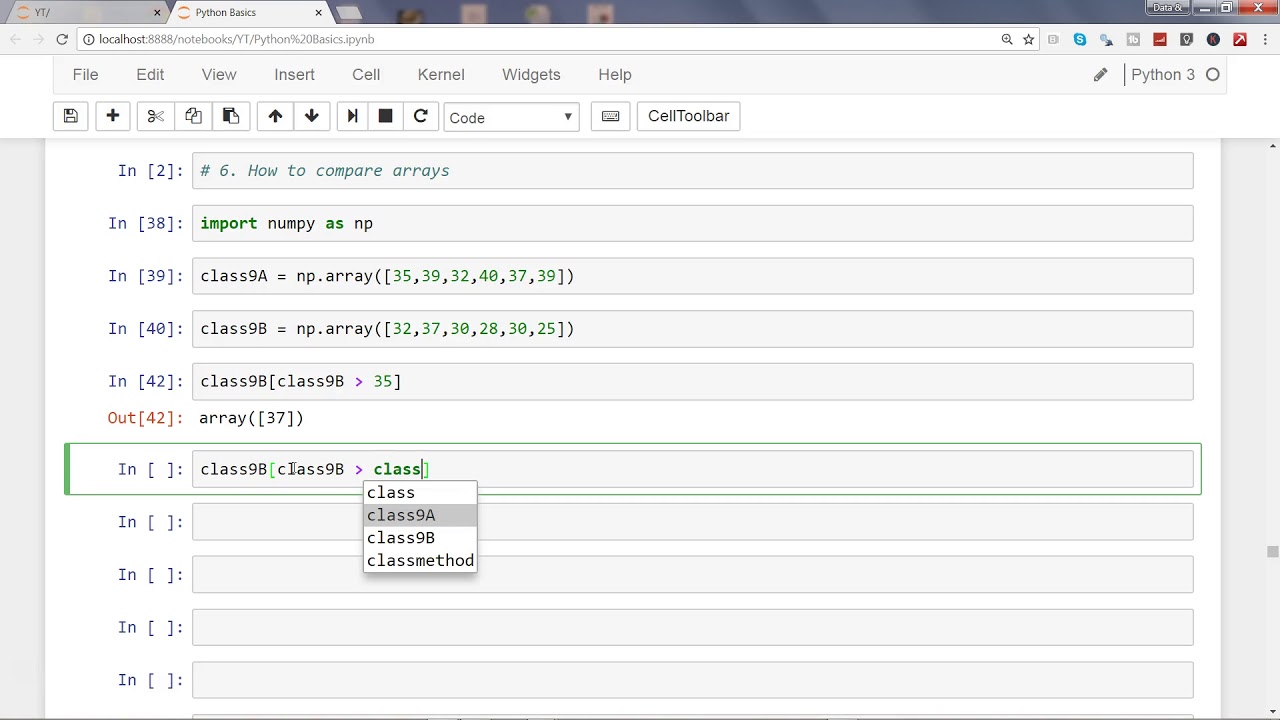The height and width of the screenshot is (720, 1280).
Task: Move selected cell down with arrow icon
Action: [x=312, y=116]
